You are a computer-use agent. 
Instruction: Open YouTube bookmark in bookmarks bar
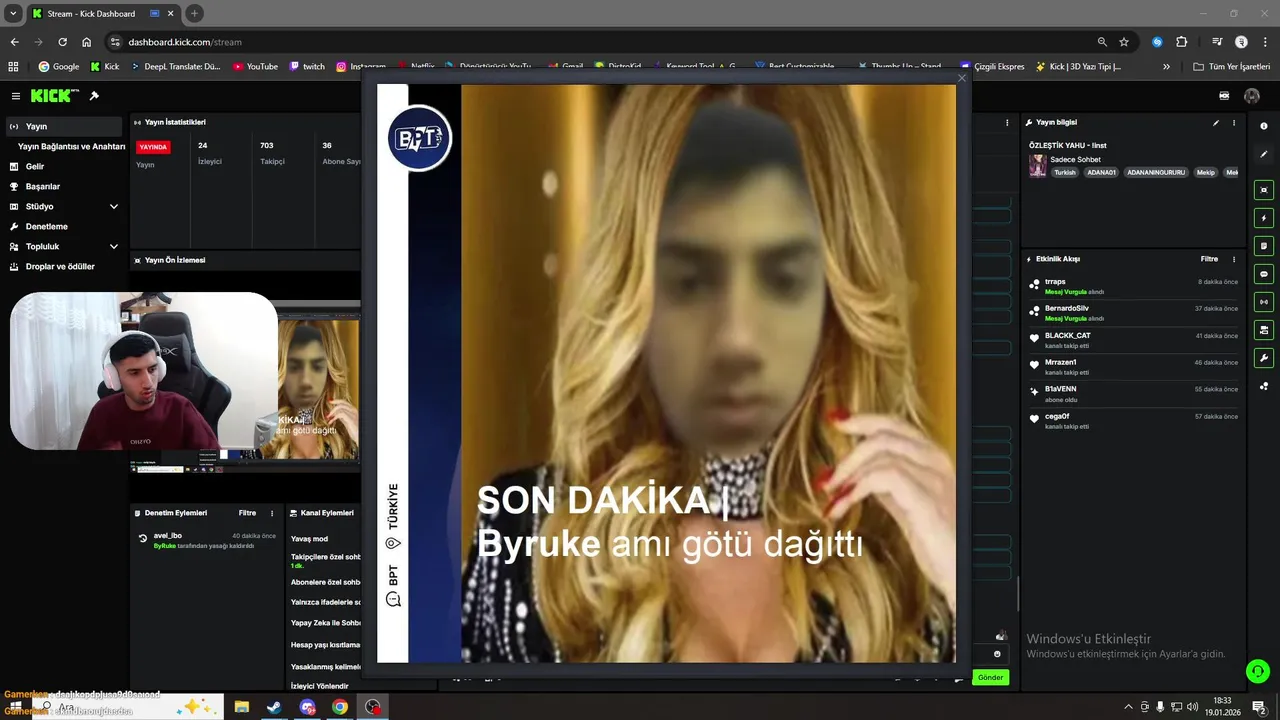[255, 66]
